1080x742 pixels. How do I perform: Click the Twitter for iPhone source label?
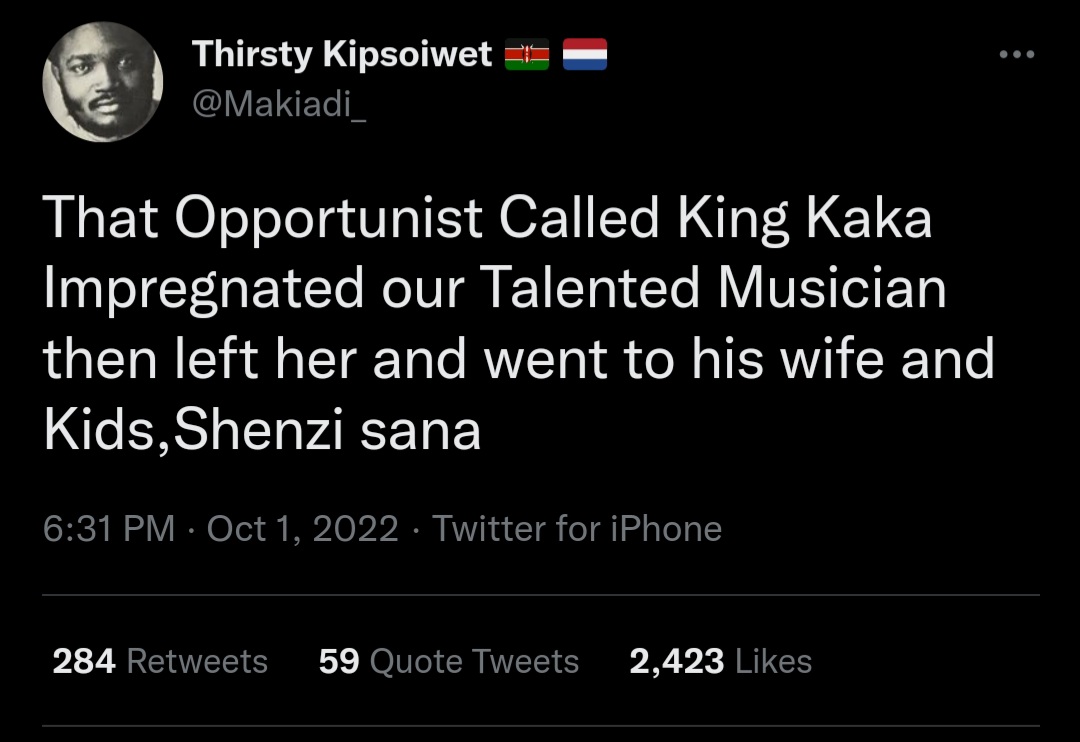click(577, 529)
